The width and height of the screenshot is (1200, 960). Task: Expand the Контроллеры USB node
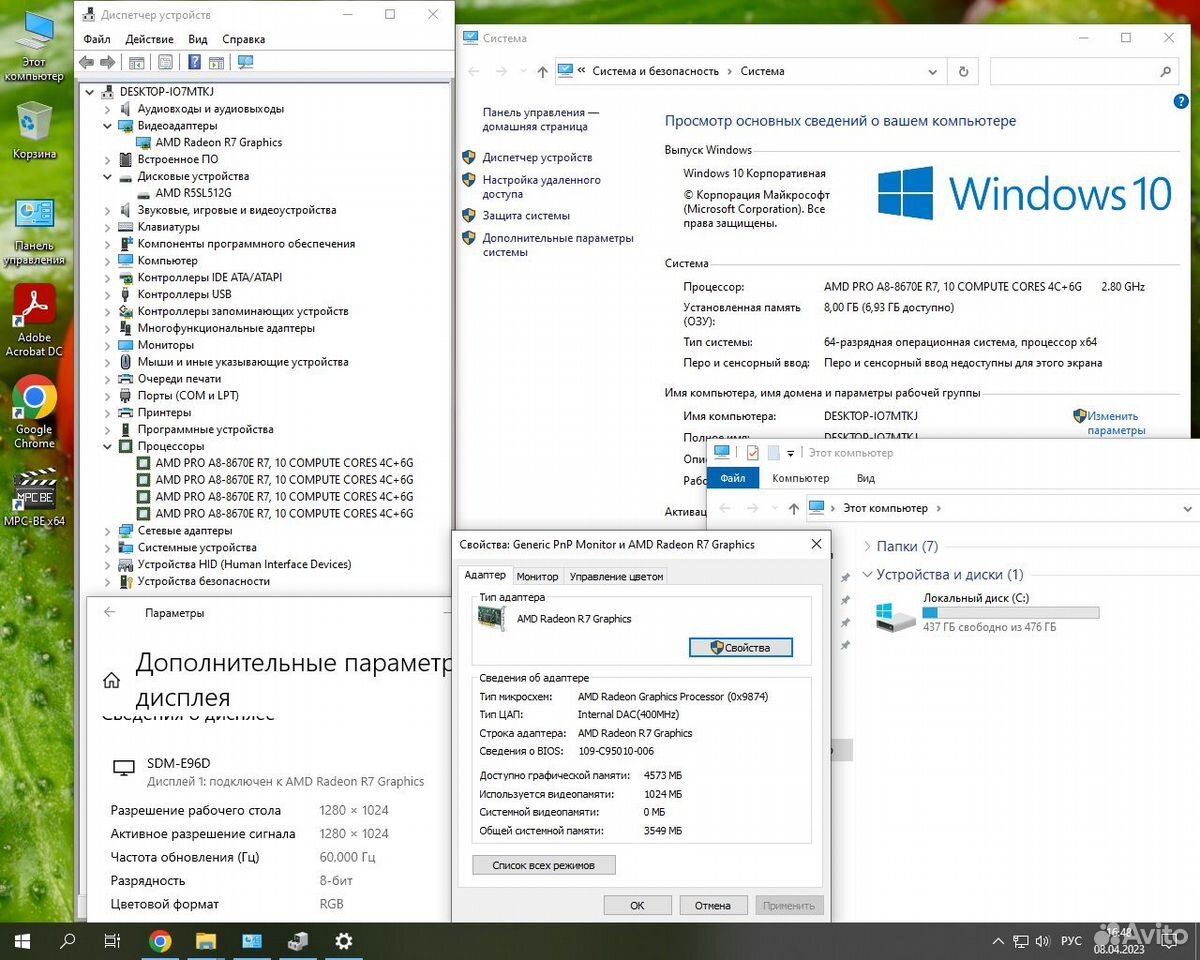coord(108,294)
